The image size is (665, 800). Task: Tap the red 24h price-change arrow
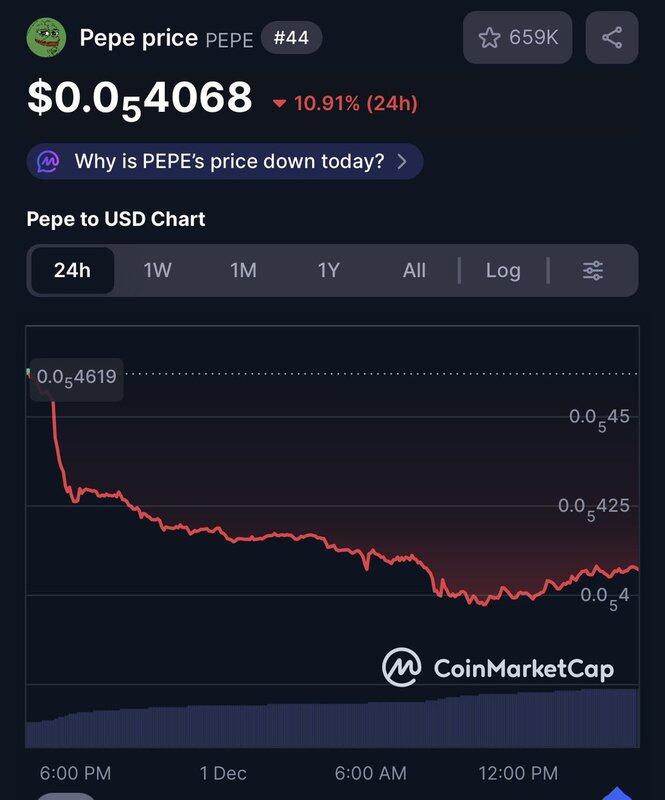(x=279, y=103)
